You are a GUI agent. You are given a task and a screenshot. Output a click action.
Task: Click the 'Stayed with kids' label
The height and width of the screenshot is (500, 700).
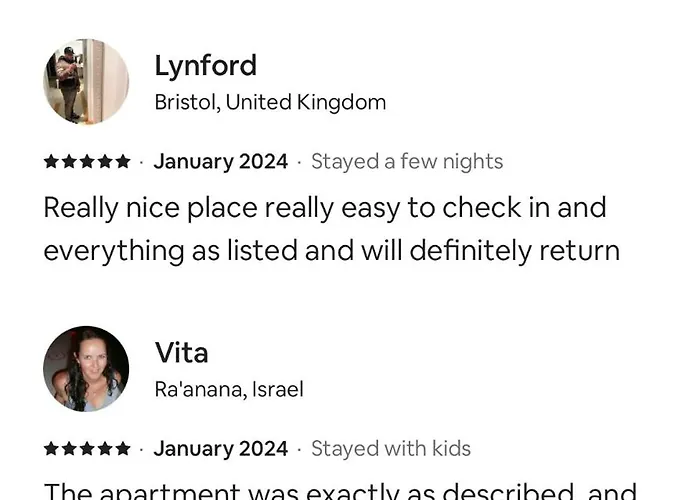pos(391,449)
